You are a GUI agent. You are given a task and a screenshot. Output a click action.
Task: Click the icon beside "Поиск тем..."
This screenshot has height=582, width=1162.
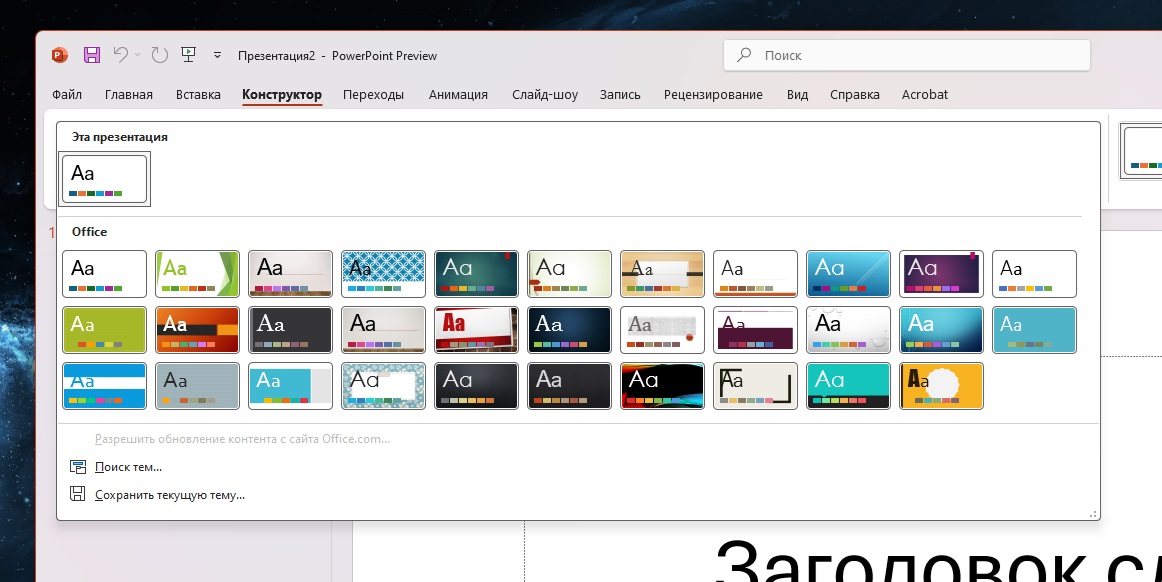(78, 467)
